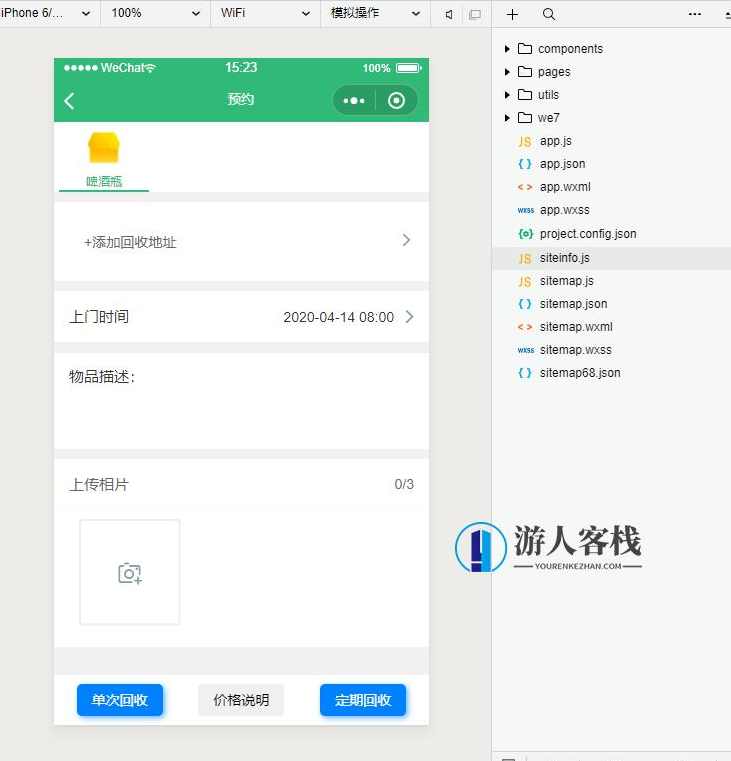Tap the mini program close circle button

tap(396, 101)
